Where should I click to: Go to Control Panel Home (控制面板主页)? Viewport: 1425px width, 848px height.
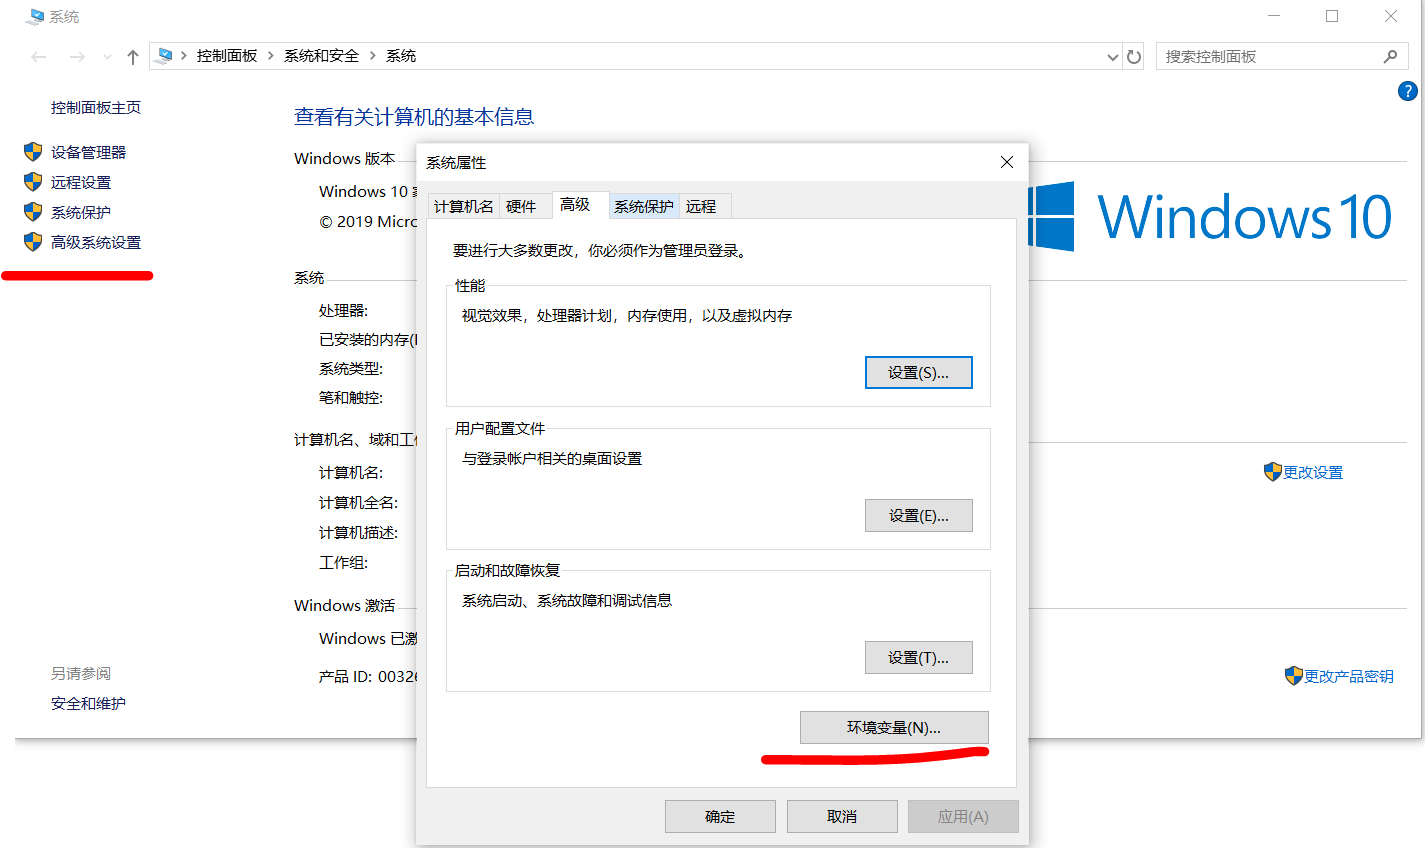point(96,108)
